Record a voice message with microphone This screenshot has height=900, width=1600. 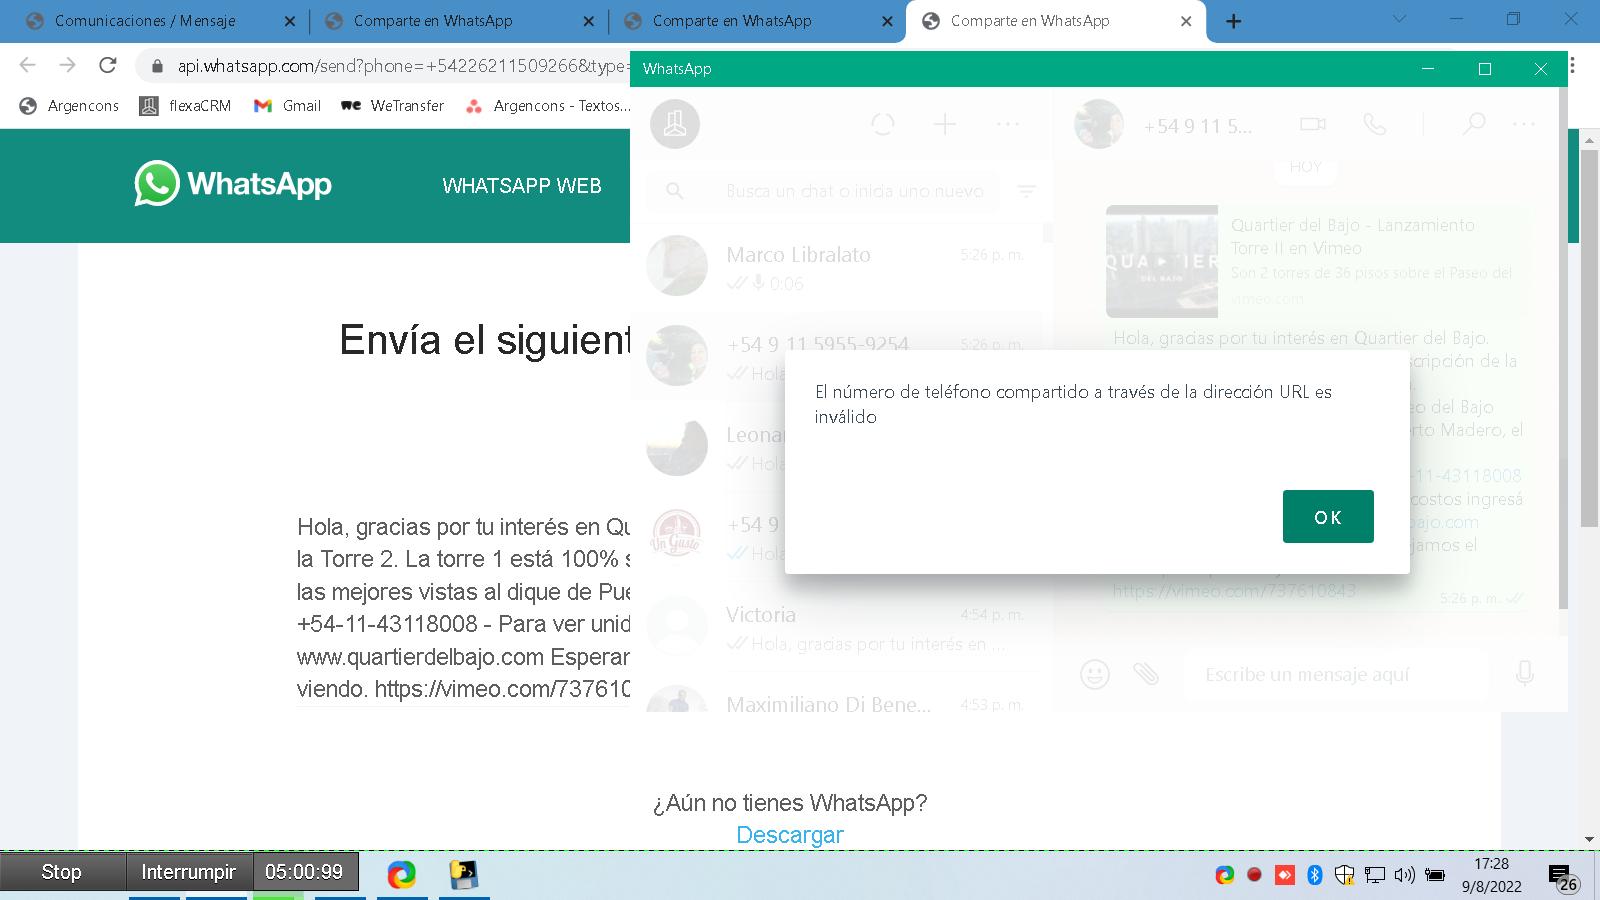(1525, 674)
